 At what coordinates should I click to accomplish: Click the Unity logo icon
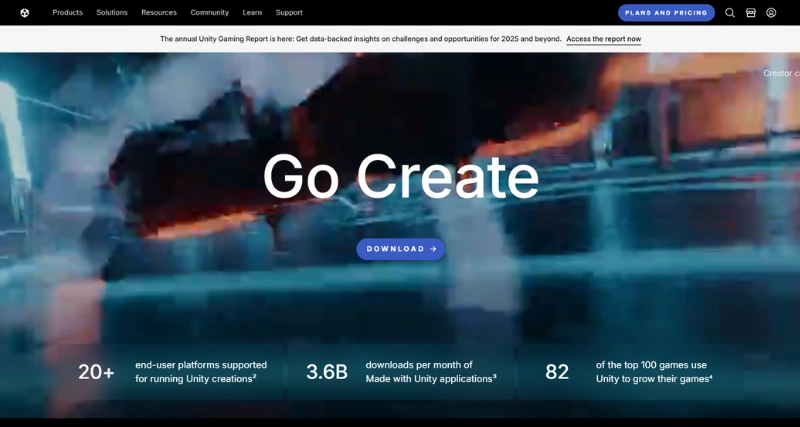pyautogui.click(x=24, y=13)
